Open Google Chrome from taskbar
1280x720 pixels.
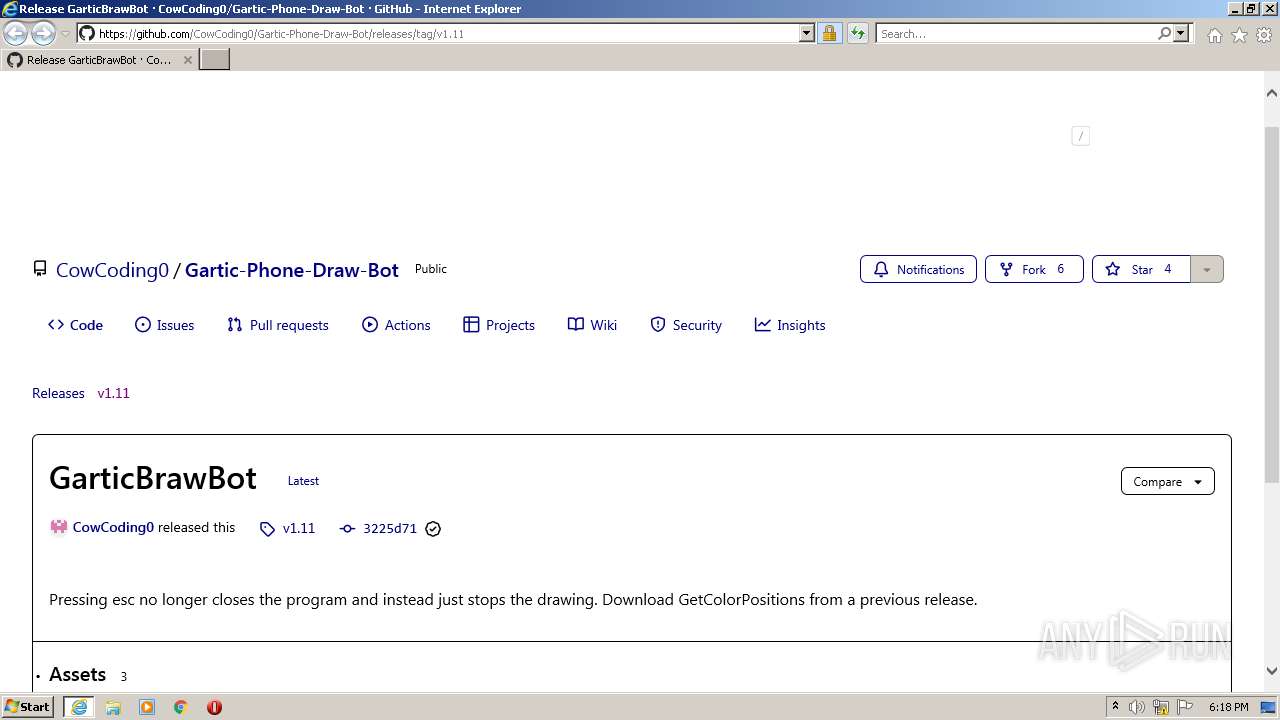tap(181, 707)
